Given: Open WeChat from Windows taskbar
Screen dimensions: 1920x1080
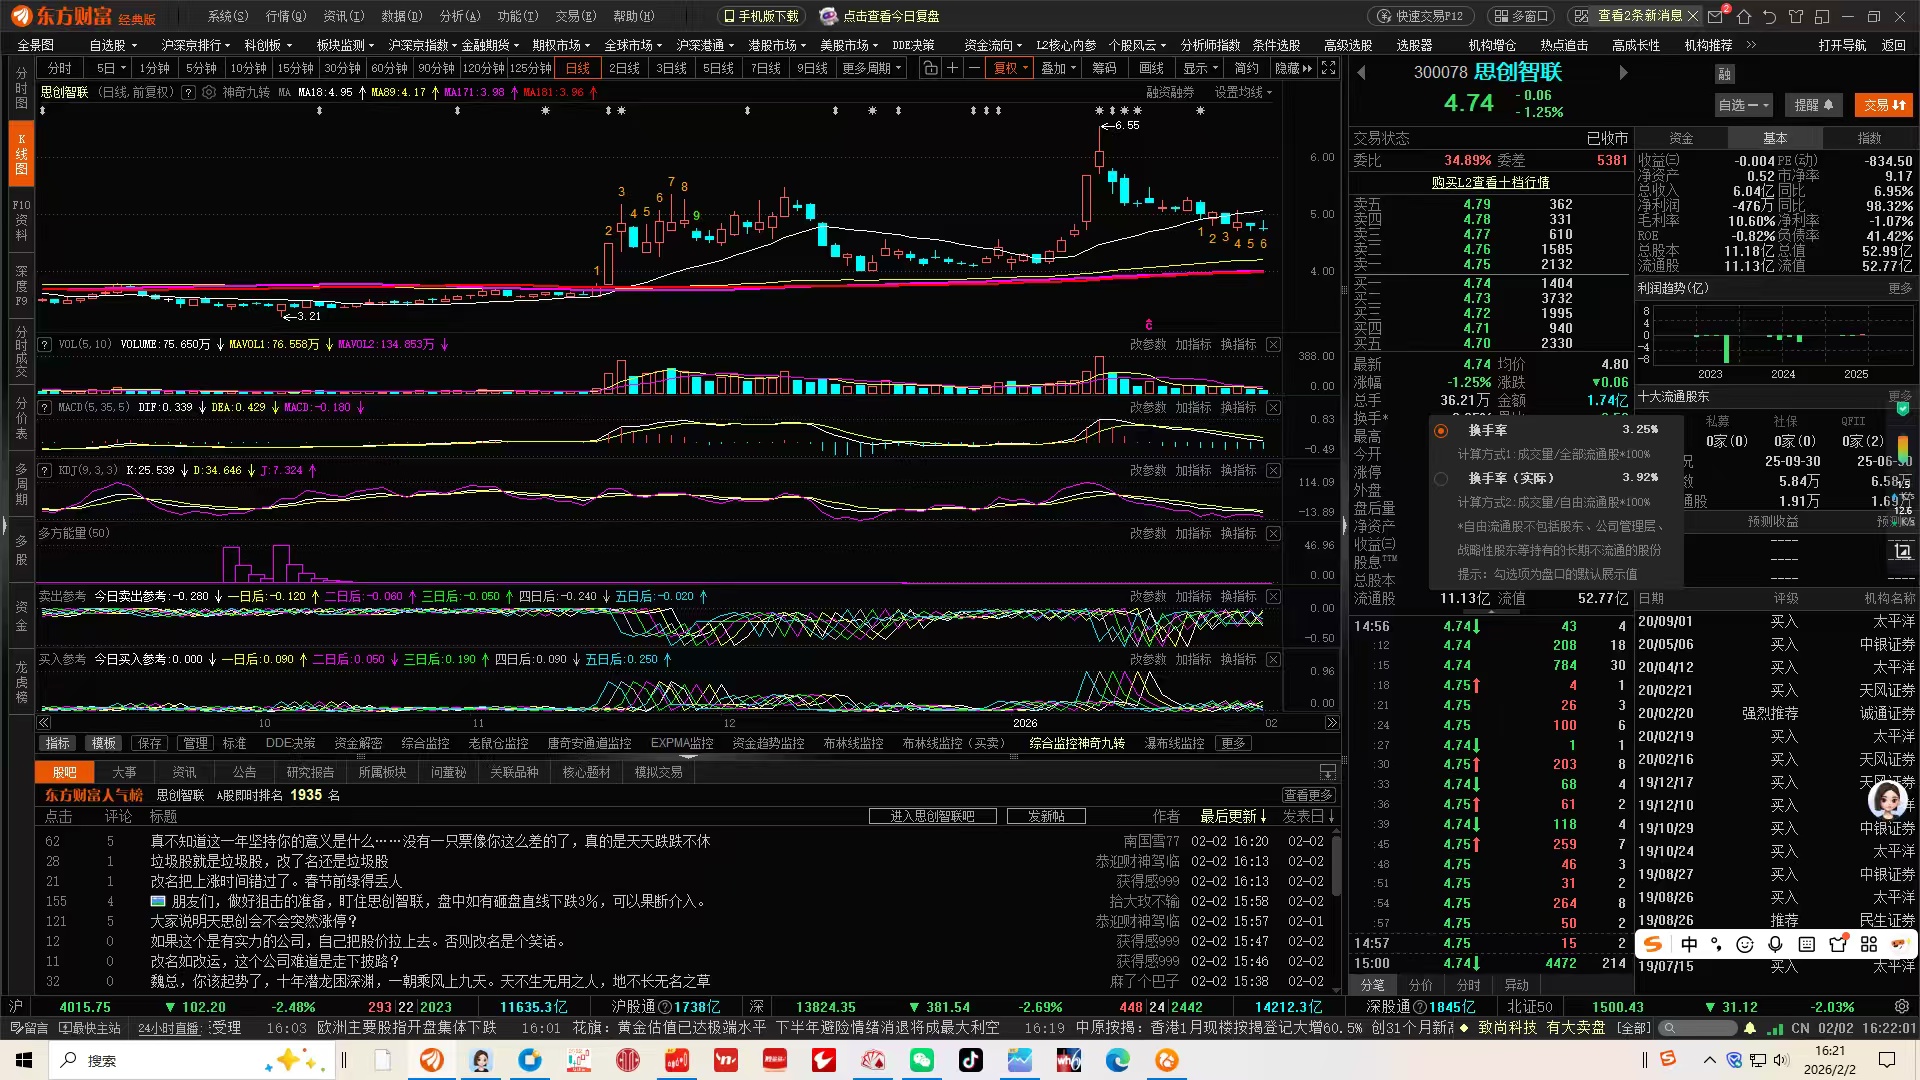Looking at the screenshot, I should tap(921, 1060).
